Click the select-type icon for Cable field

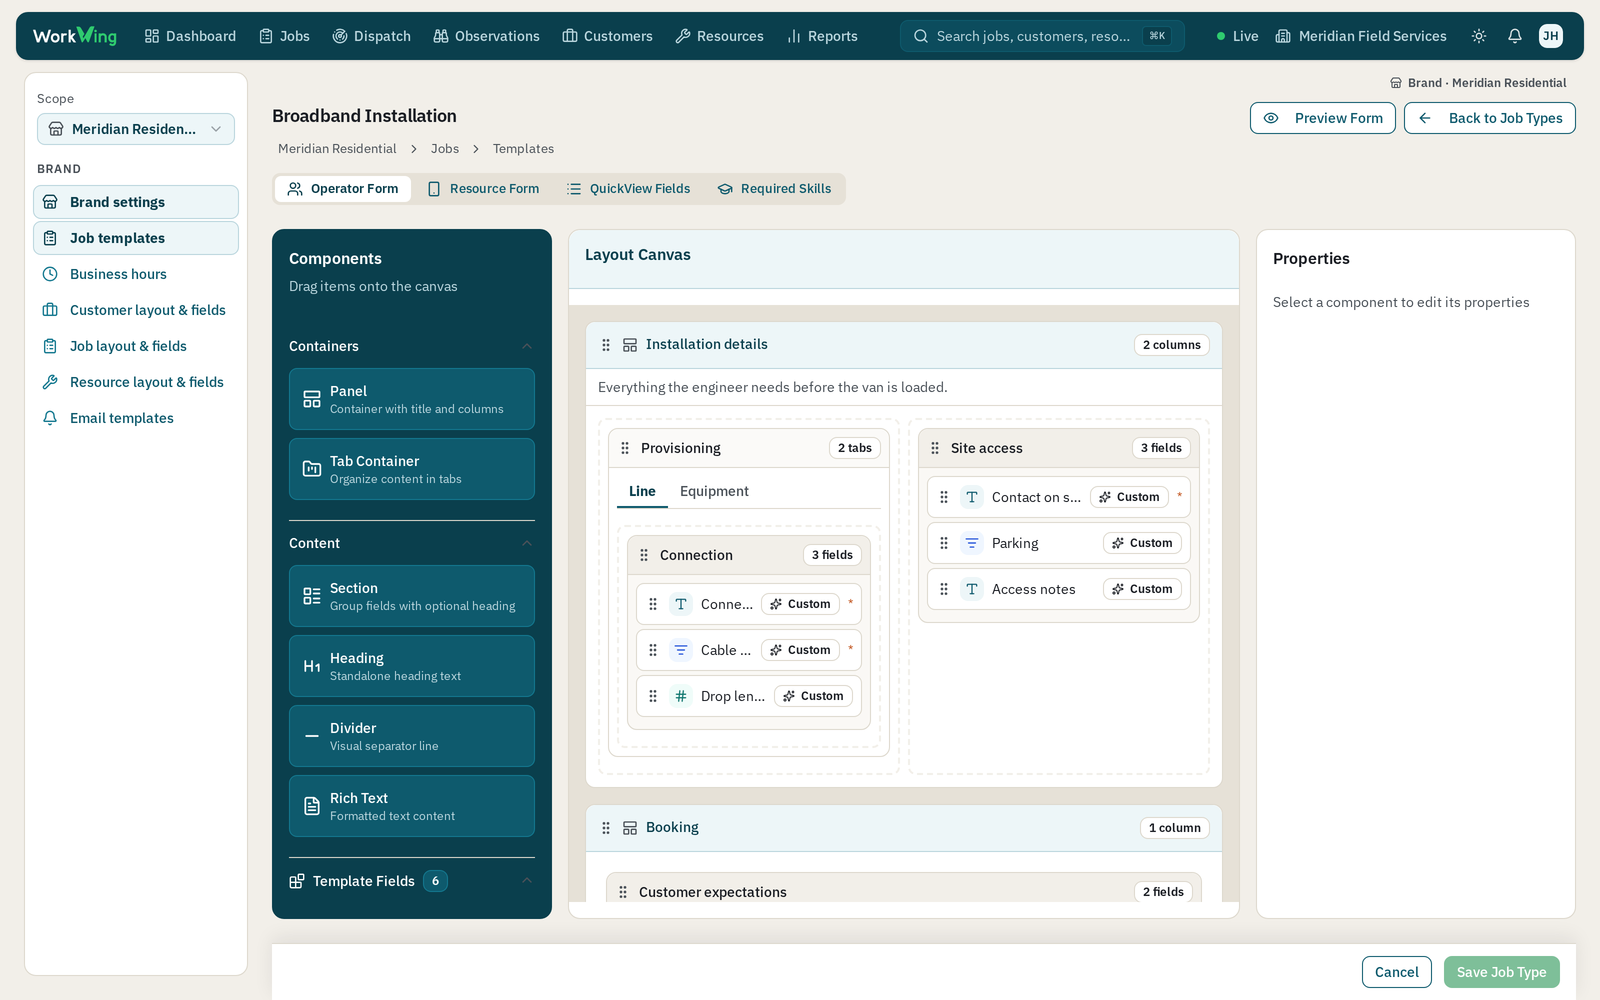pos(681,650)
